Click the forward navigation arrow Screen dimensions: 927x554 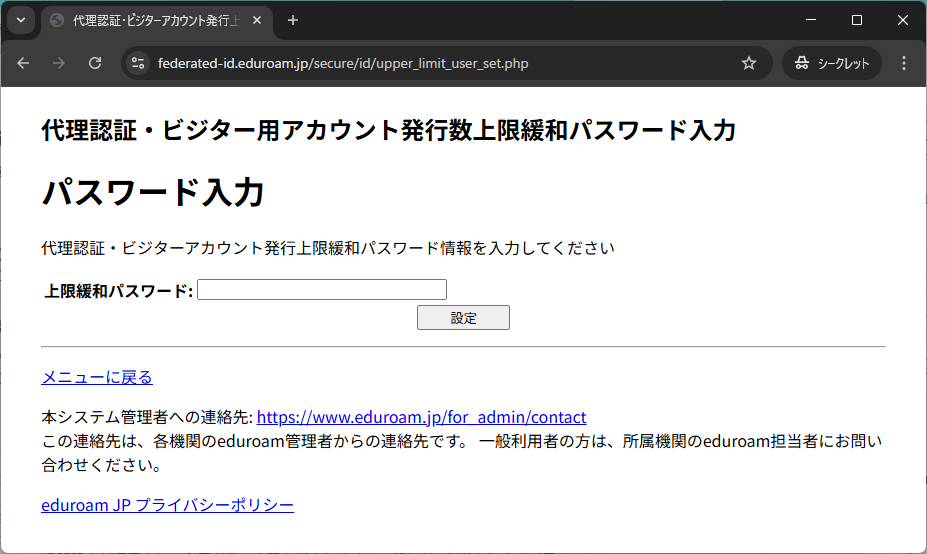point(59,63)
